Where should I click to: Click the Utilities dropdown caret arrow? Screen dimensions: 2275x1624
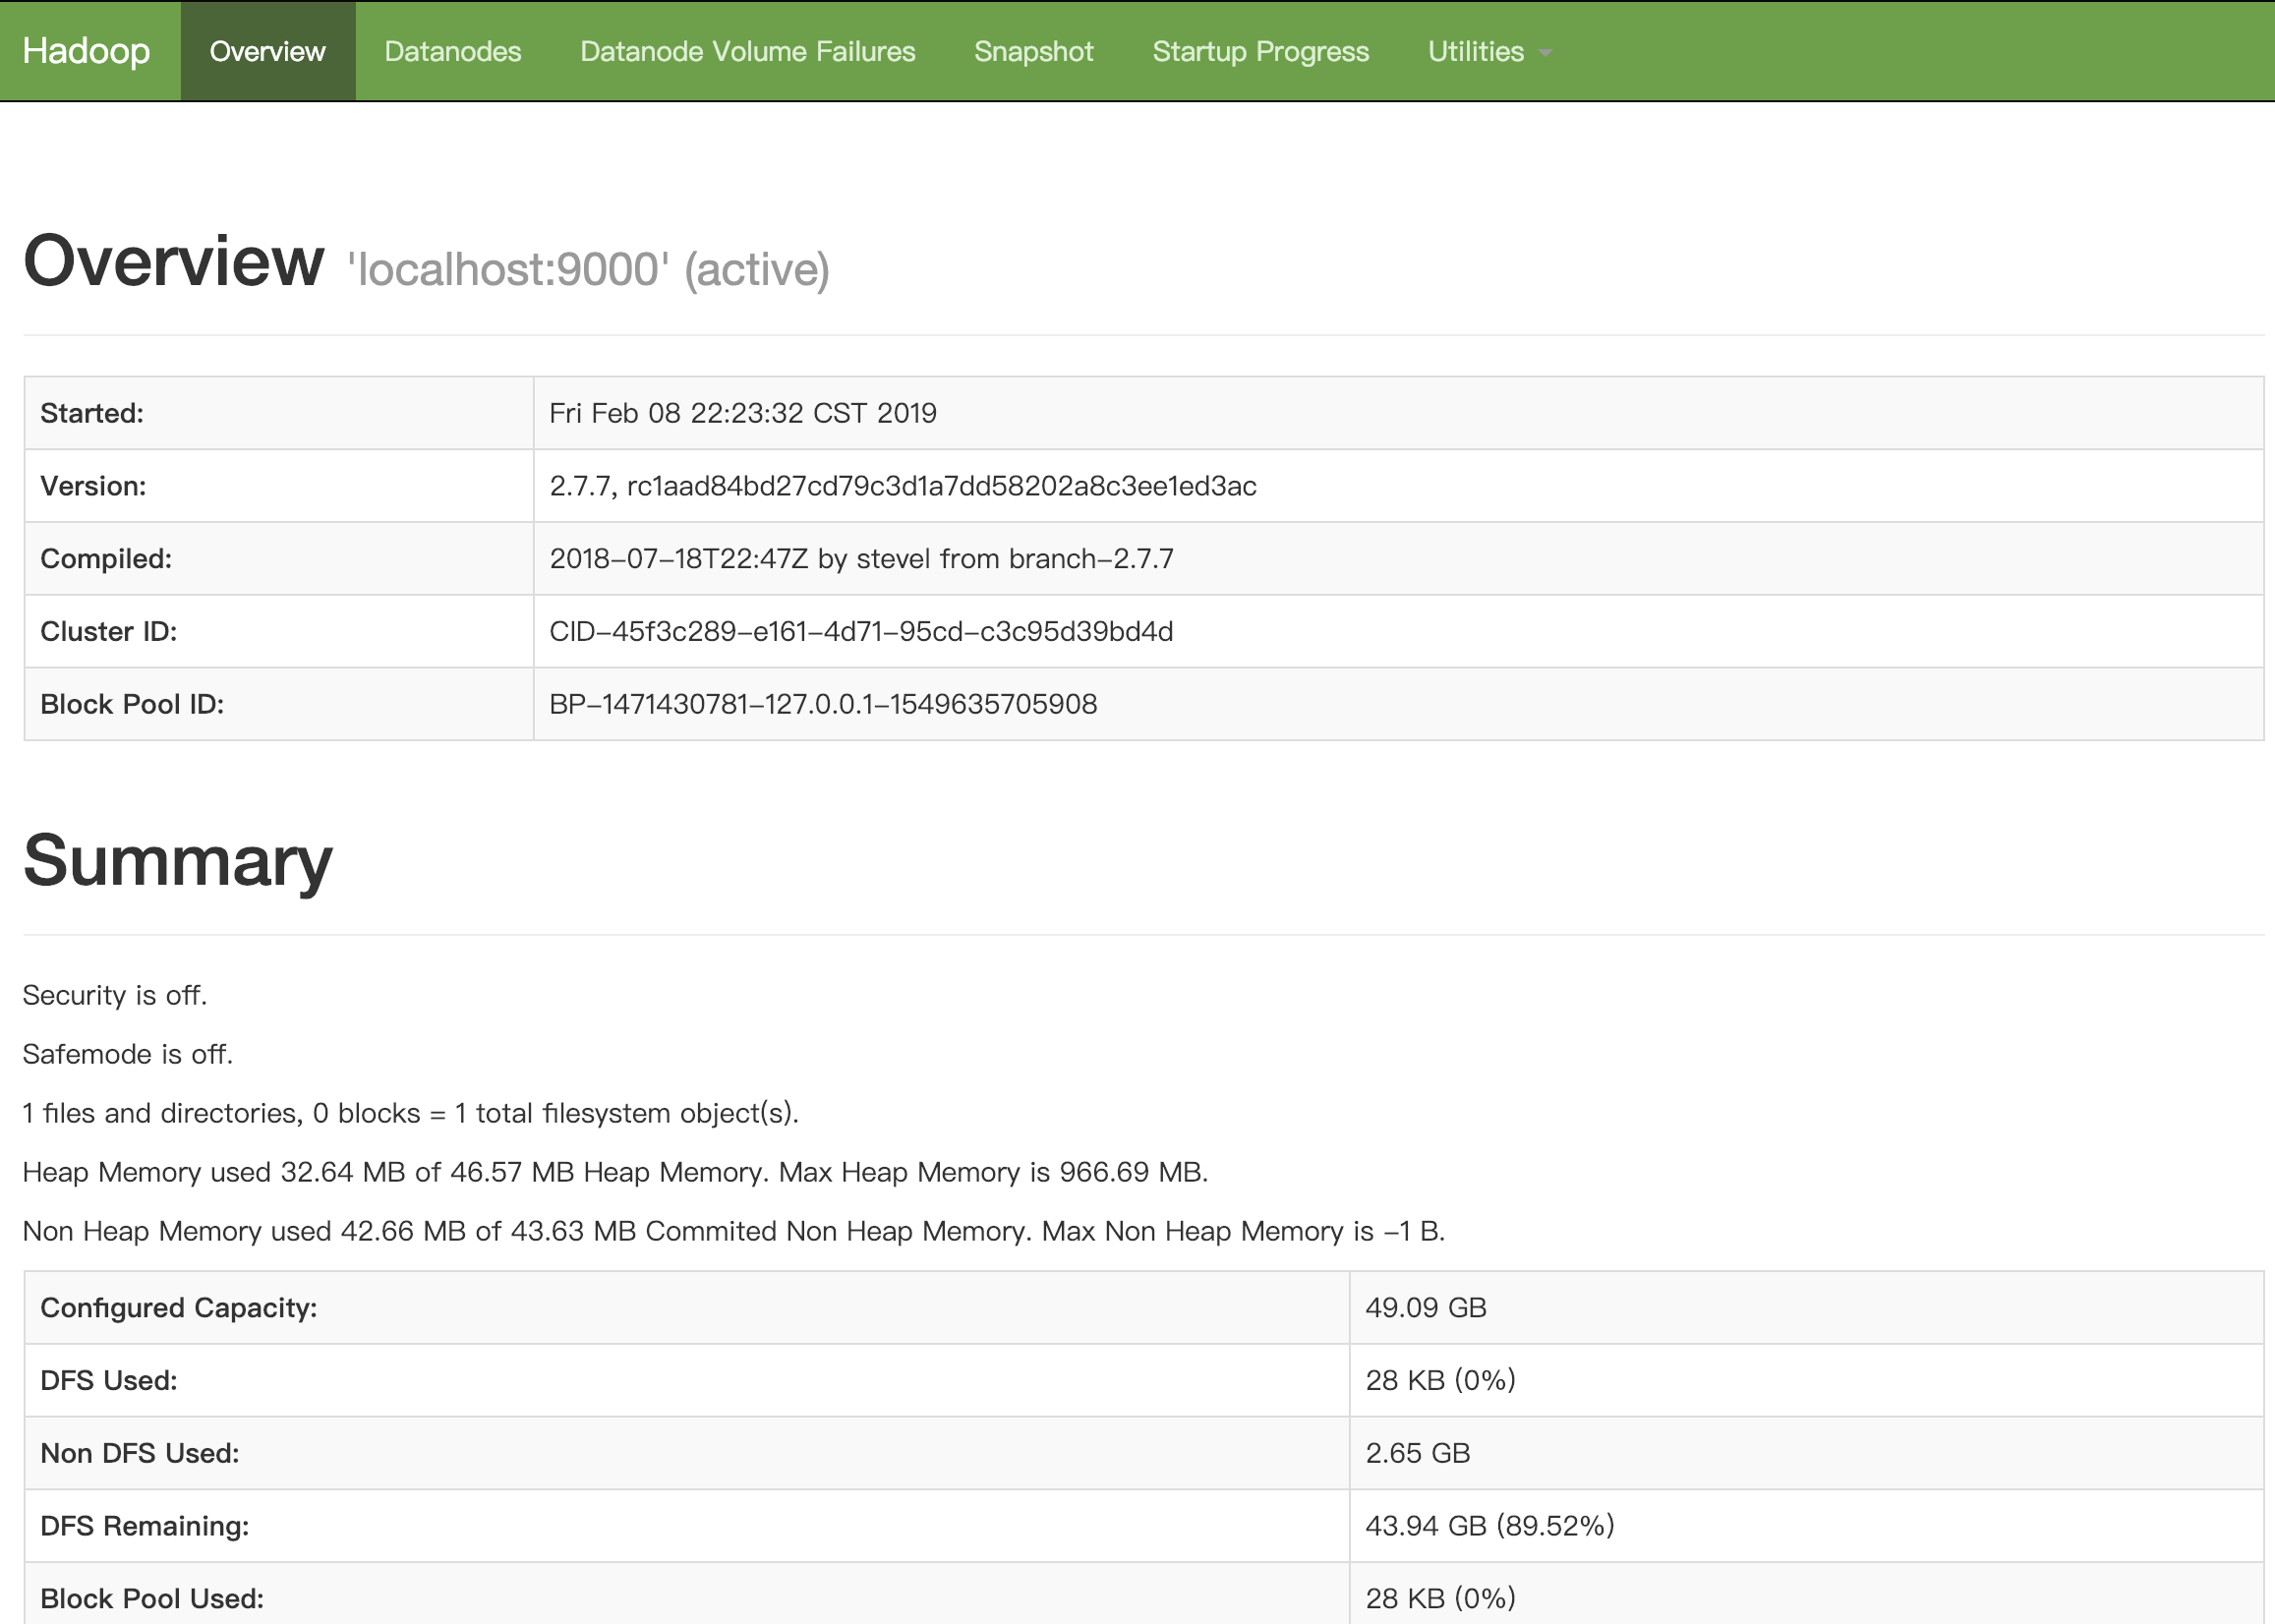[x=1545, y=53]
